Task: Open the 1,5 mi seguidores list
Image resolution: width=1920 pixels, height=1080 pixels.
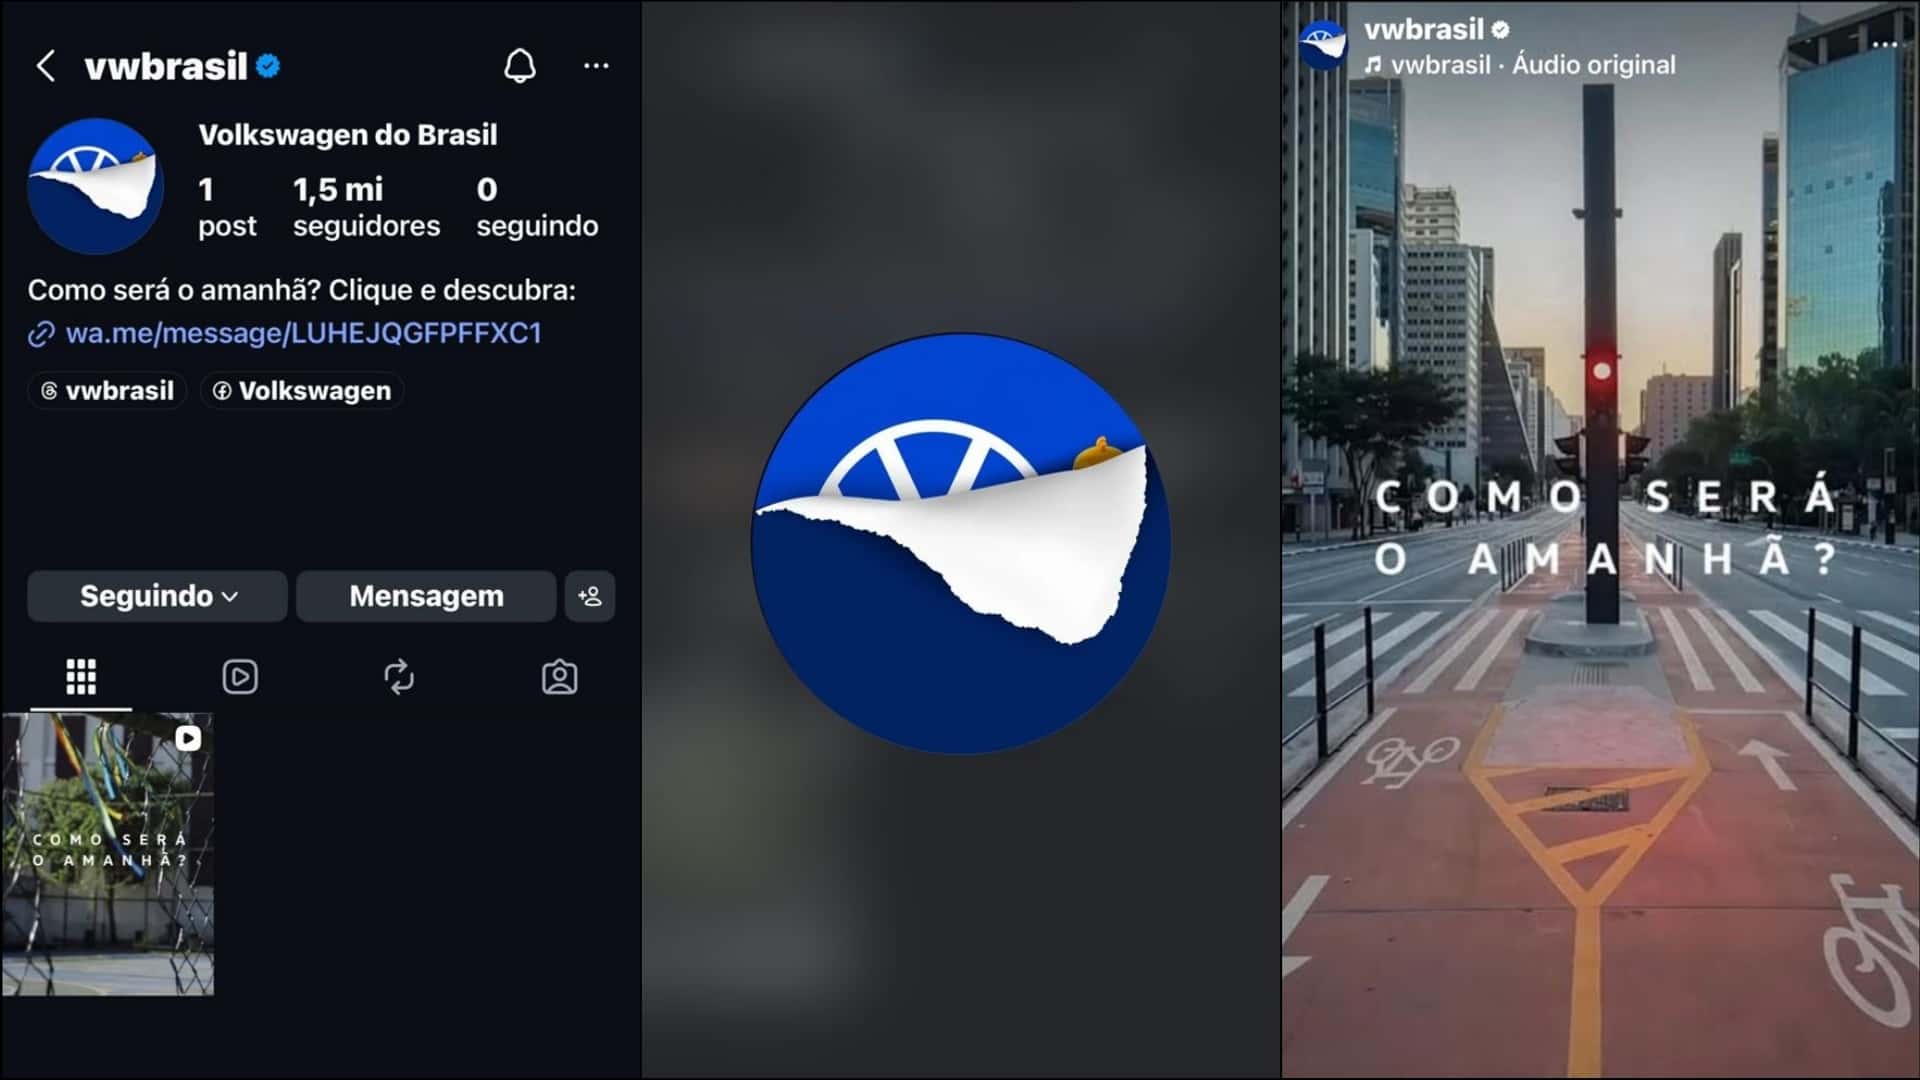Action: pyautogui.click(x=366, y=207)
